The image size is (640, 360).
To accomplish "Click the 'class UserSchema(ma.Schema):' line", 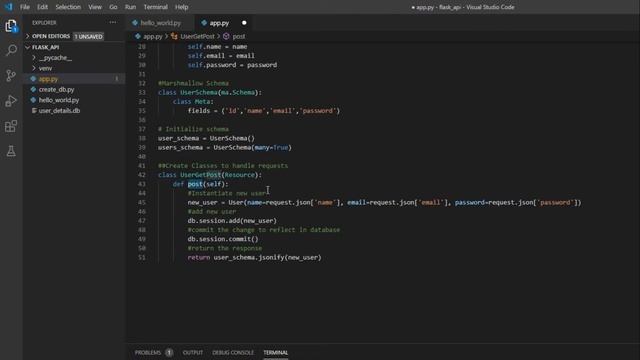I will (210, 93).
